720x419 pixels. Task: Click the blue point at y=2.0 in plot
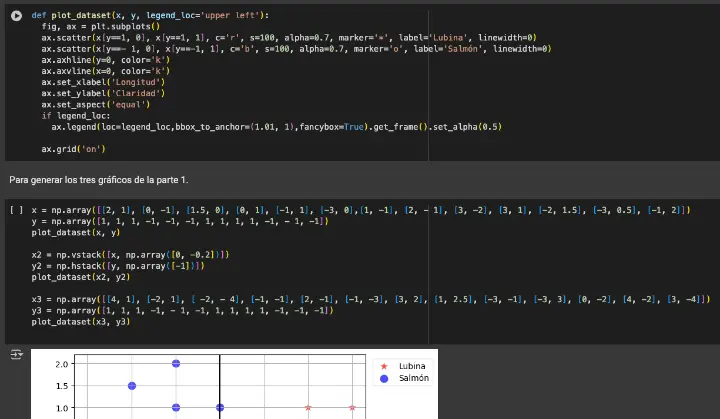(x=176, y=364)
